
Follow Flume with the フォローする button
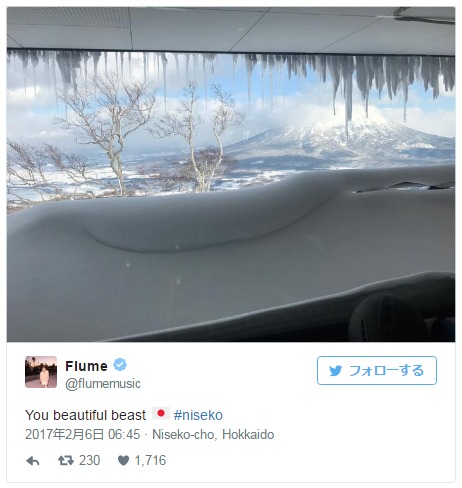pyautogui.click(x=377, y=370)
